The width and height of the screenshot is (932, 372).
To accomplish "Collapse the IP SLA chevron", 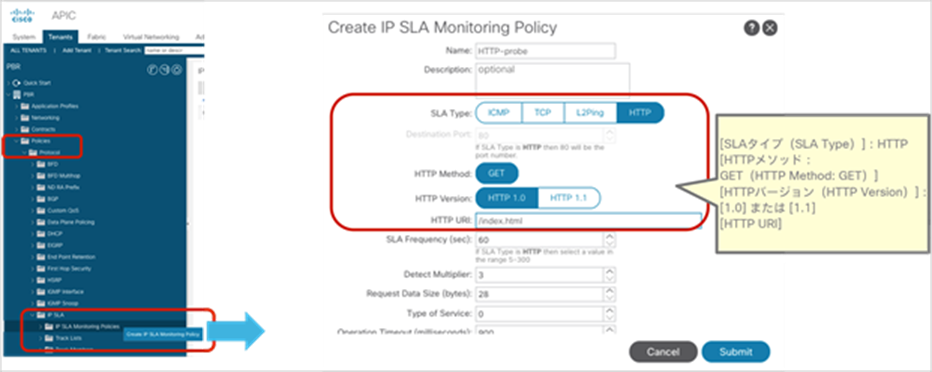I will [x=33, y=315].
